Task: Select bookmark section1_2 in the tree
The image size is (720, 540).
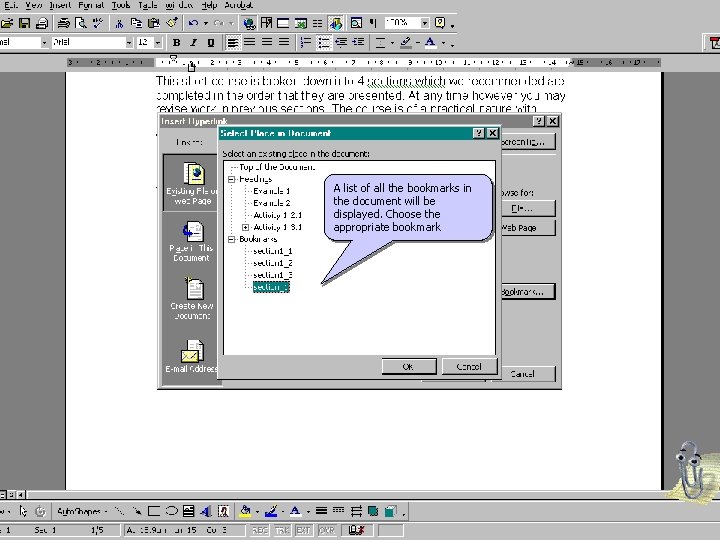Action: click(x=273, y=263)
